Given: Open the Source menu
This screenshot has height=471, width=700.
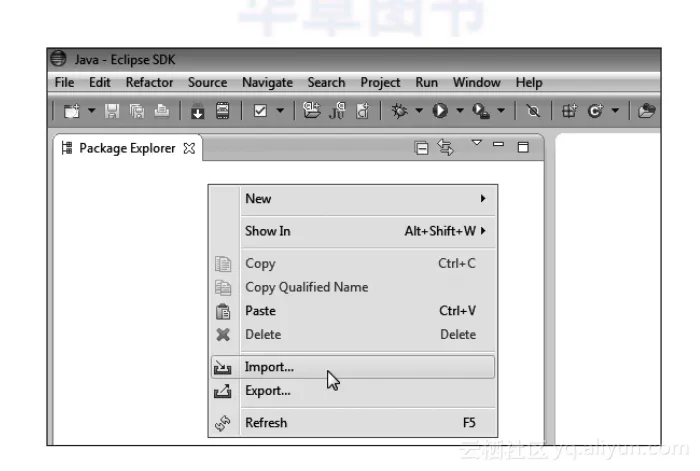Looking at the screenshot, I should tap(208, 83).
